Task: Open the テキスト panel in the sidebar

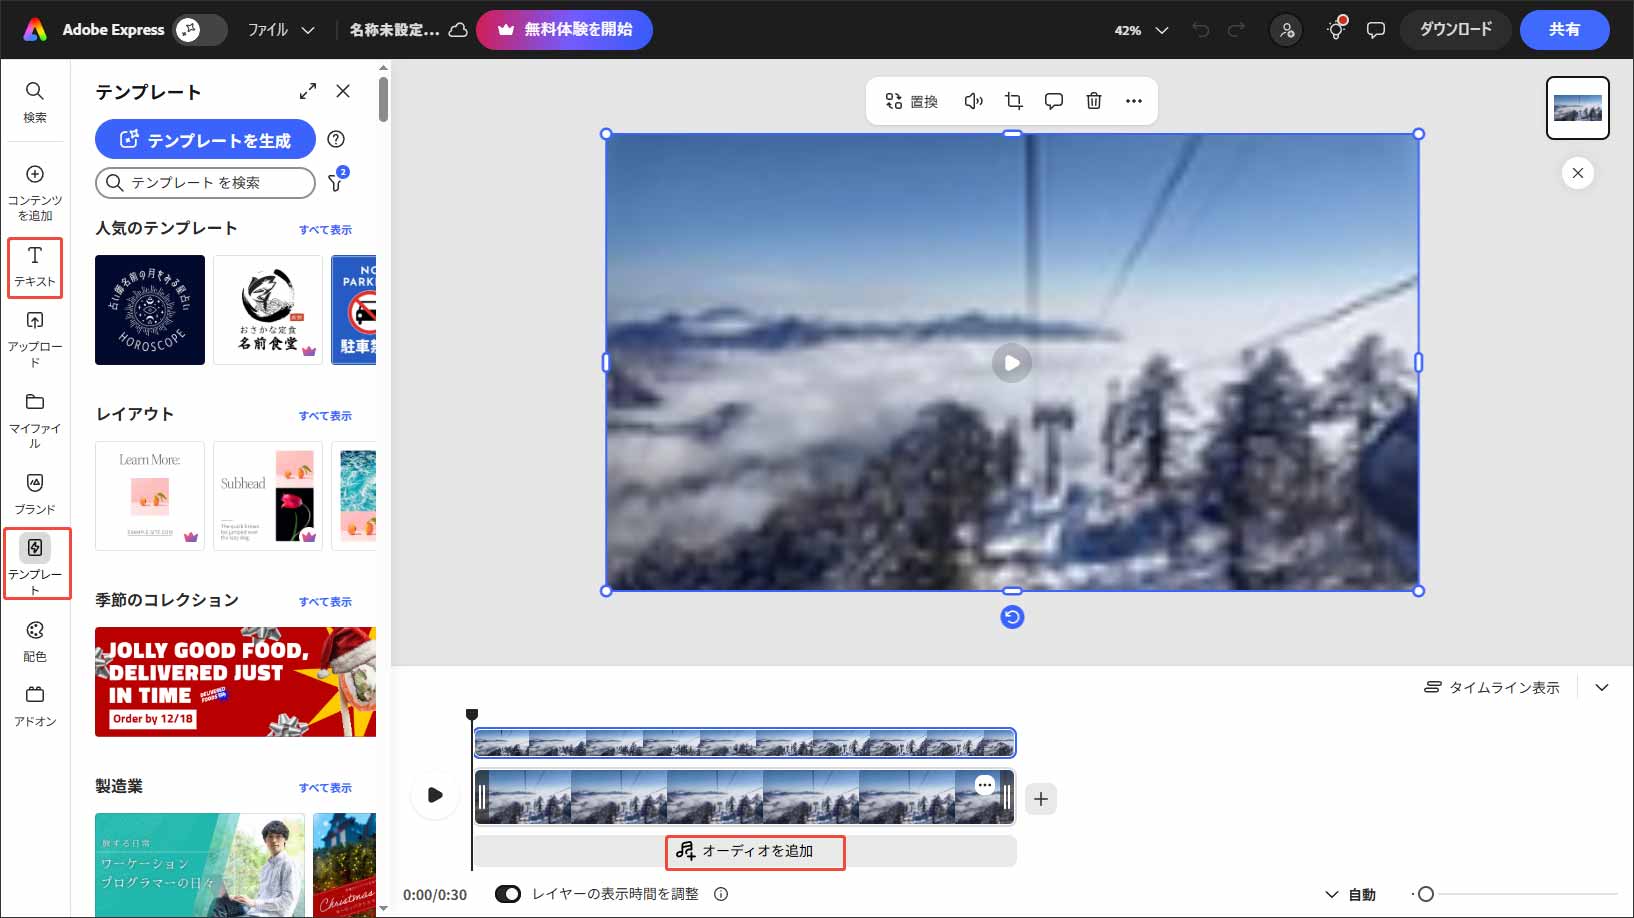Action: tap(35, 267)
